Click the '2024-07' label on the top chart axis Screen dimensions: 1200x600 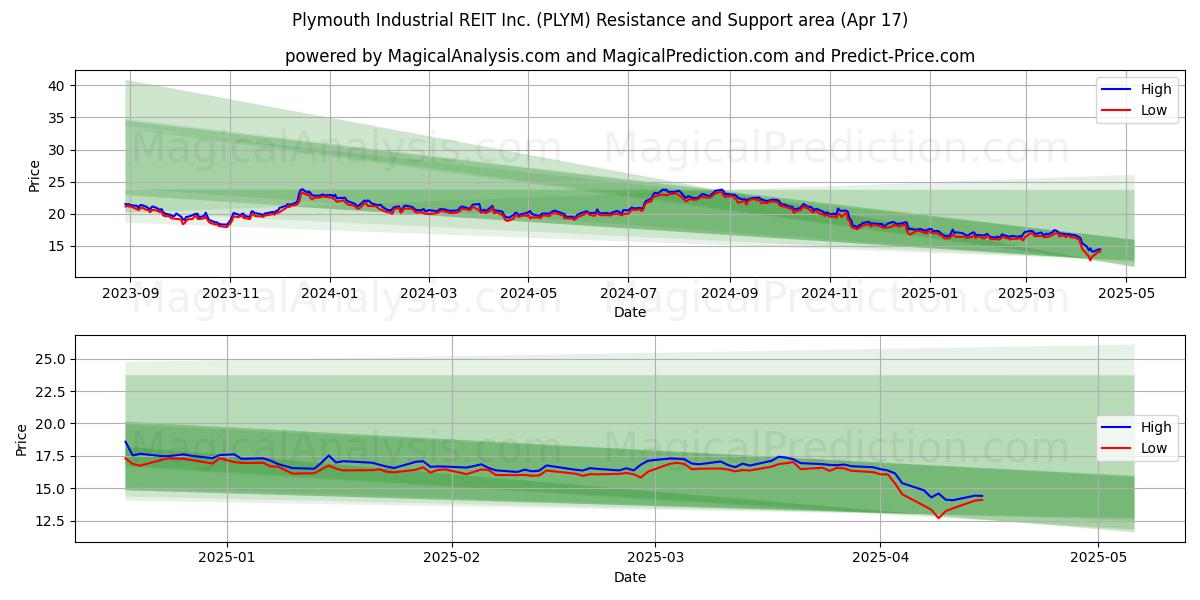click(628, 294)
